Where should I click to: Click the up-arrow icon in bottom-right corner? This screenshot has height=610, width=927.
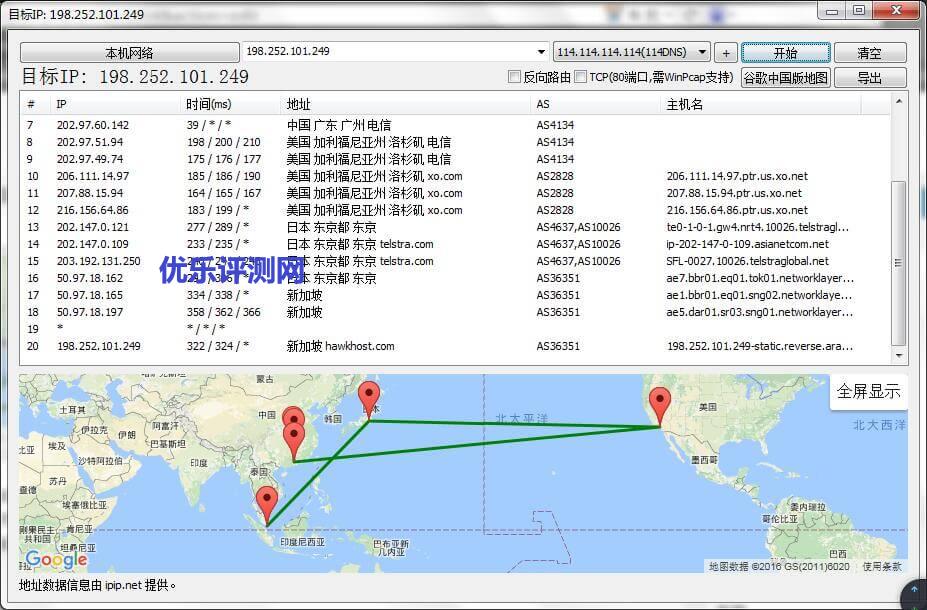pyautogui.click(x=912, y=596)
